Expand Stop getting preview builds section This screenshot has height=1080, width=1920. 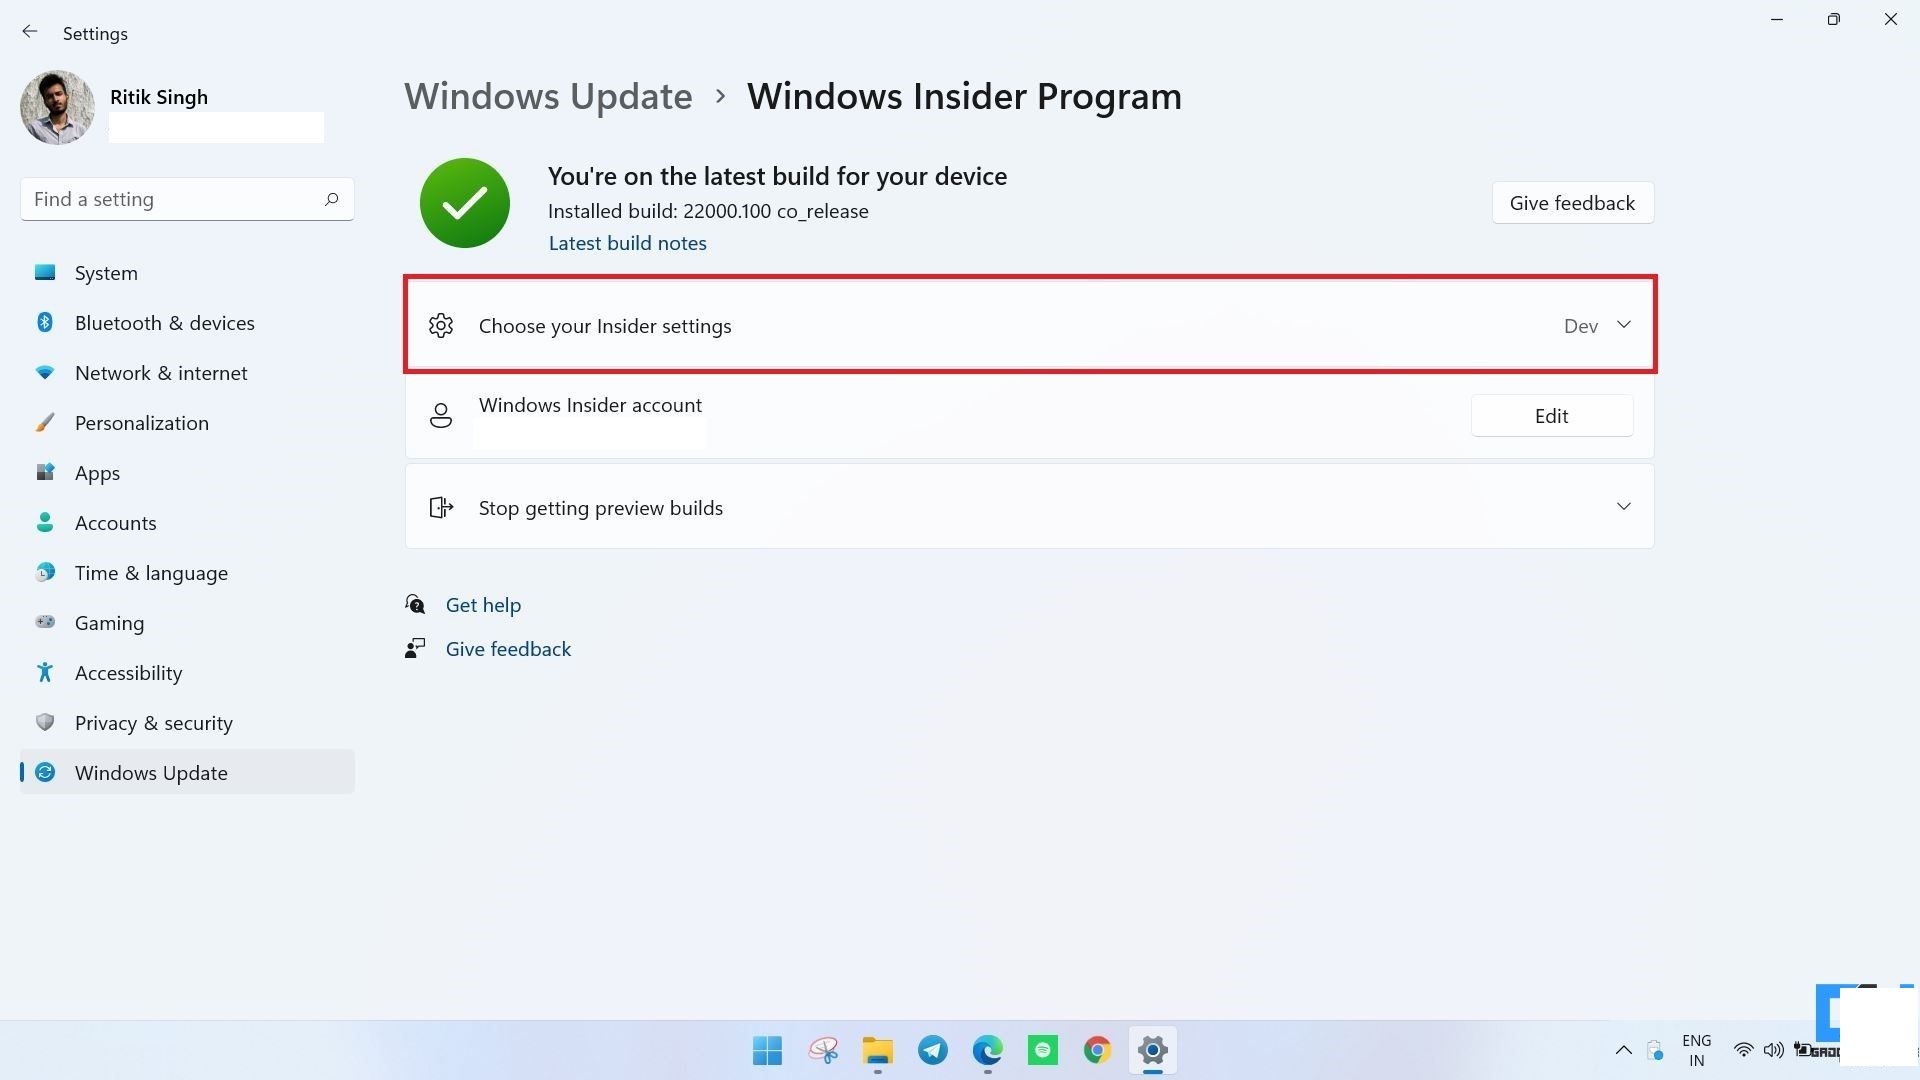1625,508
